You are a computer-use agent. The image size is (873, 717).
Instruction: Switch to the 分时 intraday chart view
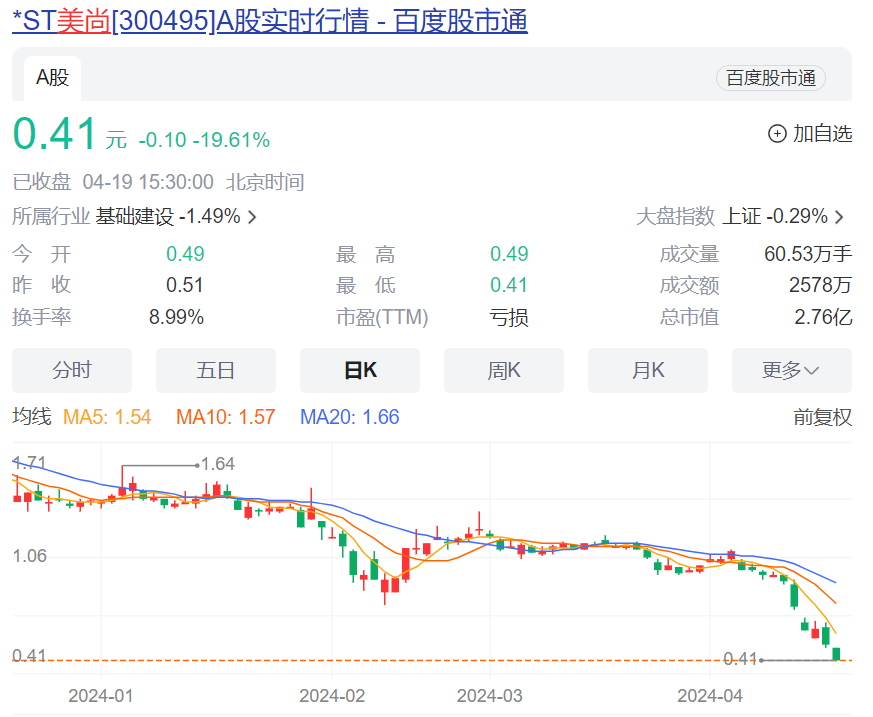pyautogui.click(x=71, y=370)
